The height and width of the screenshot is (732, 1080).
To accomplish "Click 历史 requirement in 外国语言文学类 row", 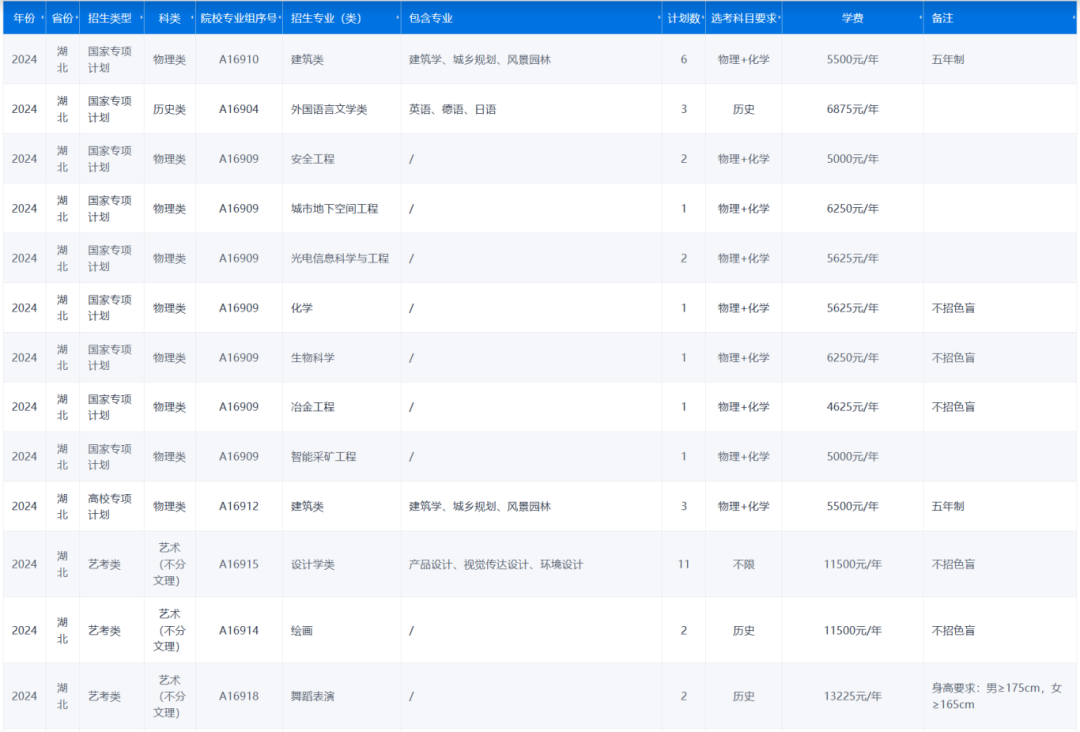I will coord(744,109).
